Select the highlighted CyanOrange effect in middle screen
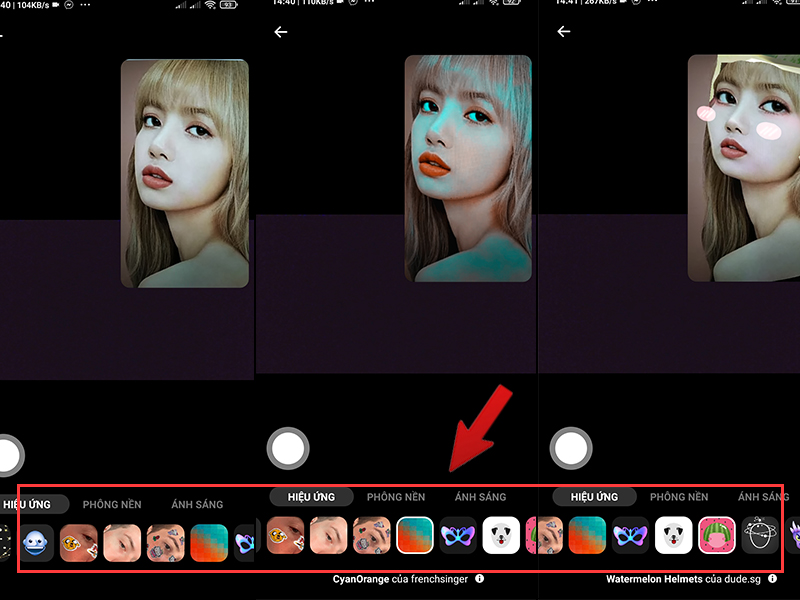 pos(415,535)
